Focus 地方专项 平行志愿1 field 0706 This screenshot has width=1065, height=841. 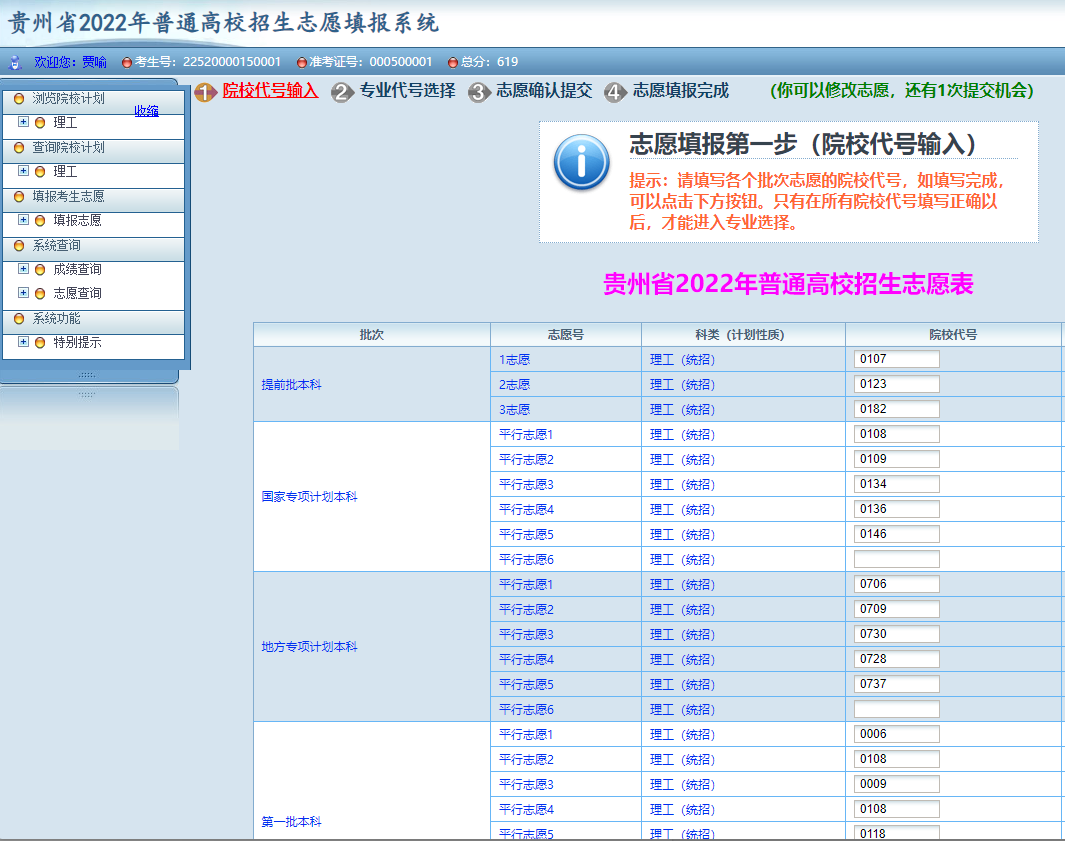(897, 584)
